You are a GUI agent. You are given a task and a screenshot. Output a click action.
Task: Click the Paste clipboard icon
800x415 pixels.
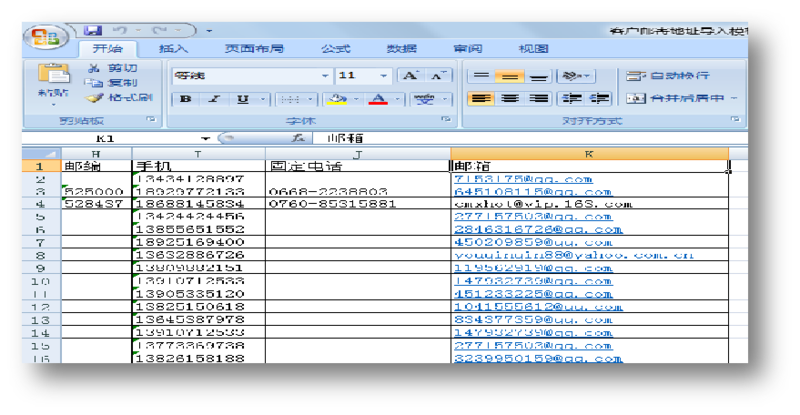coord(54,74)
